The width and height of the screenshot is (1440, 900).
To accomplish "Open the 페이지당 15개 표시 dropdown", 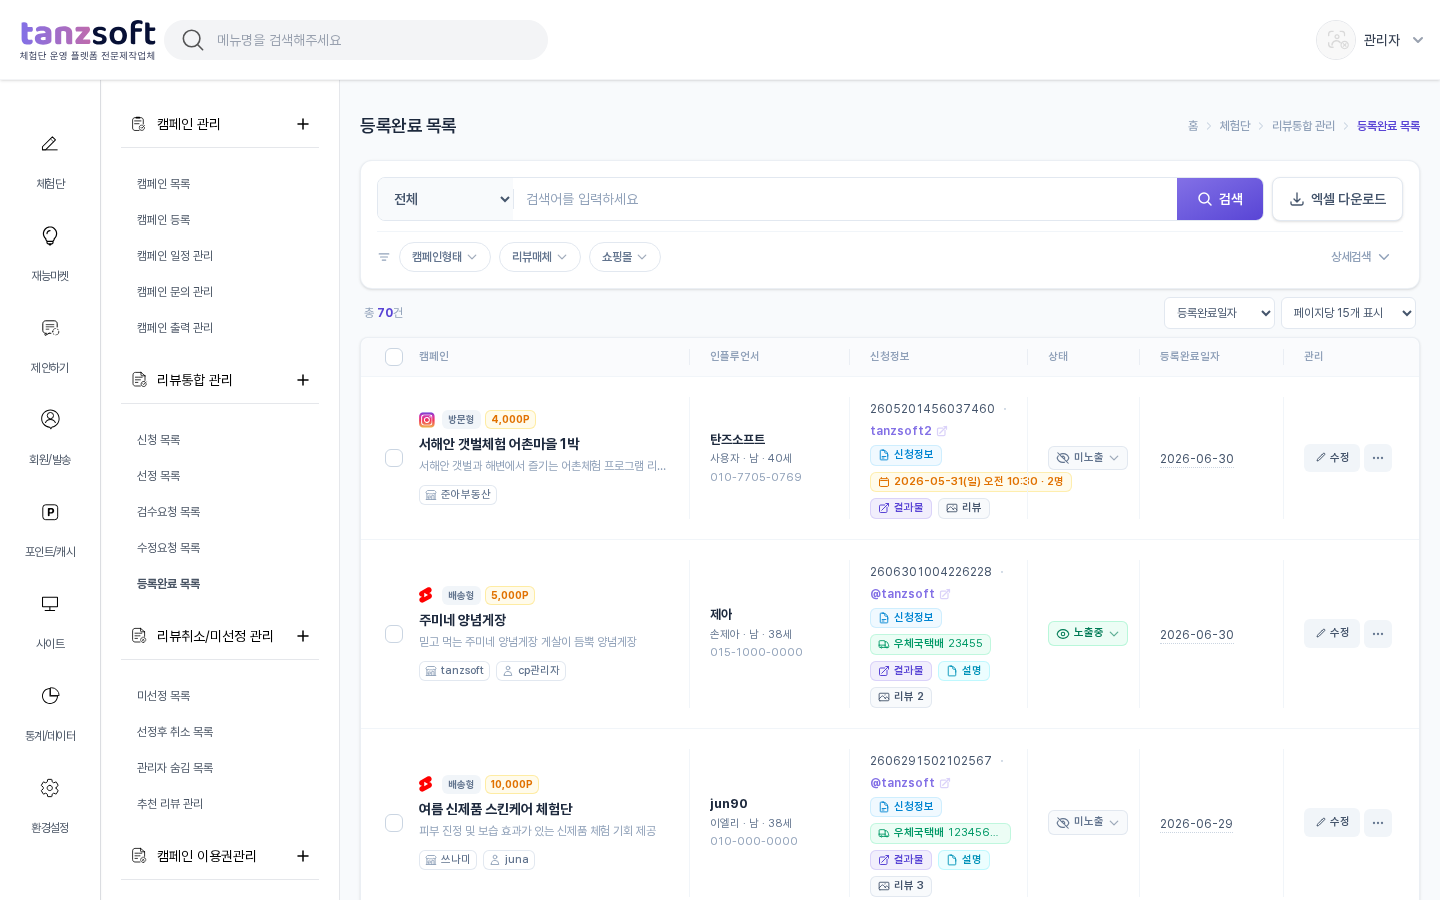I will tap(1348, 313).
